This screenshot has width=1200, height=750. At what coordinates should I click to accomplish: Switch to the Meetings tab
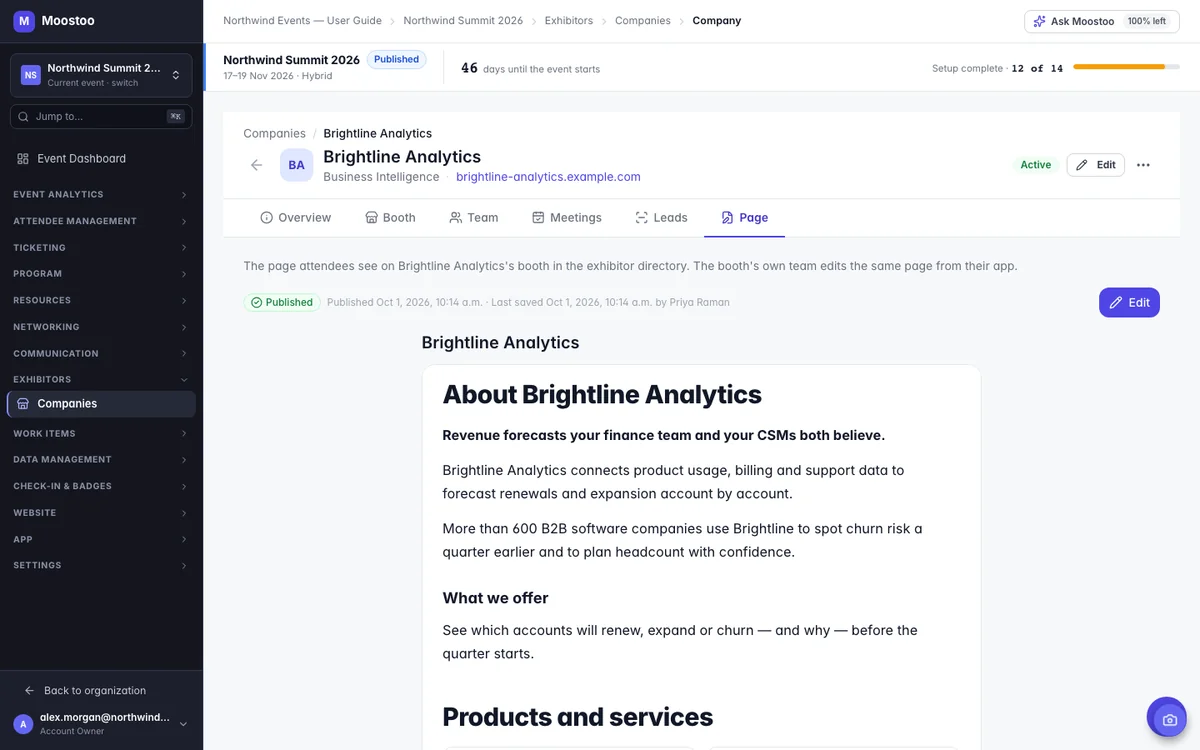coord(566,218)
